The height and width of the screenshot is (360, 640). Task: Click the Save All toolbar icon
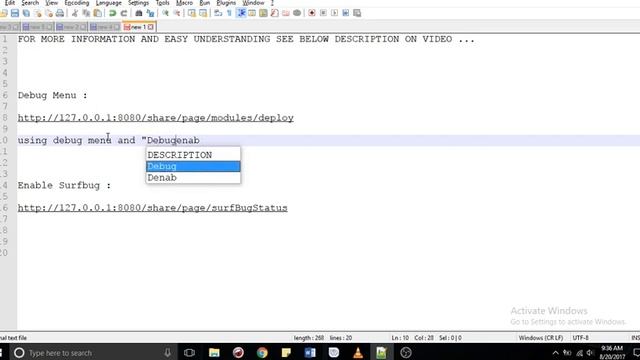point(26,13)
